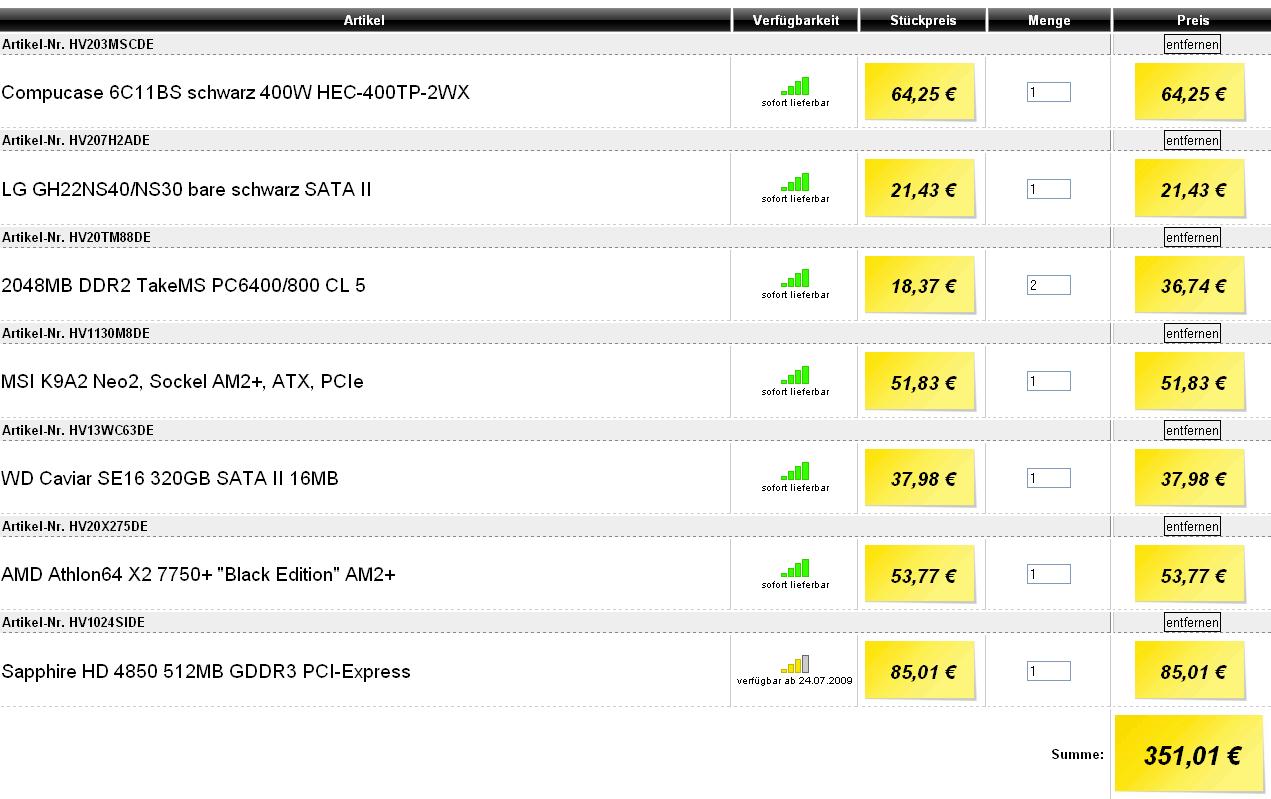Viewport: 1271px width, 799px height.
Task: Click 53,77 € total in Preis column
Action: (1190, 574)
